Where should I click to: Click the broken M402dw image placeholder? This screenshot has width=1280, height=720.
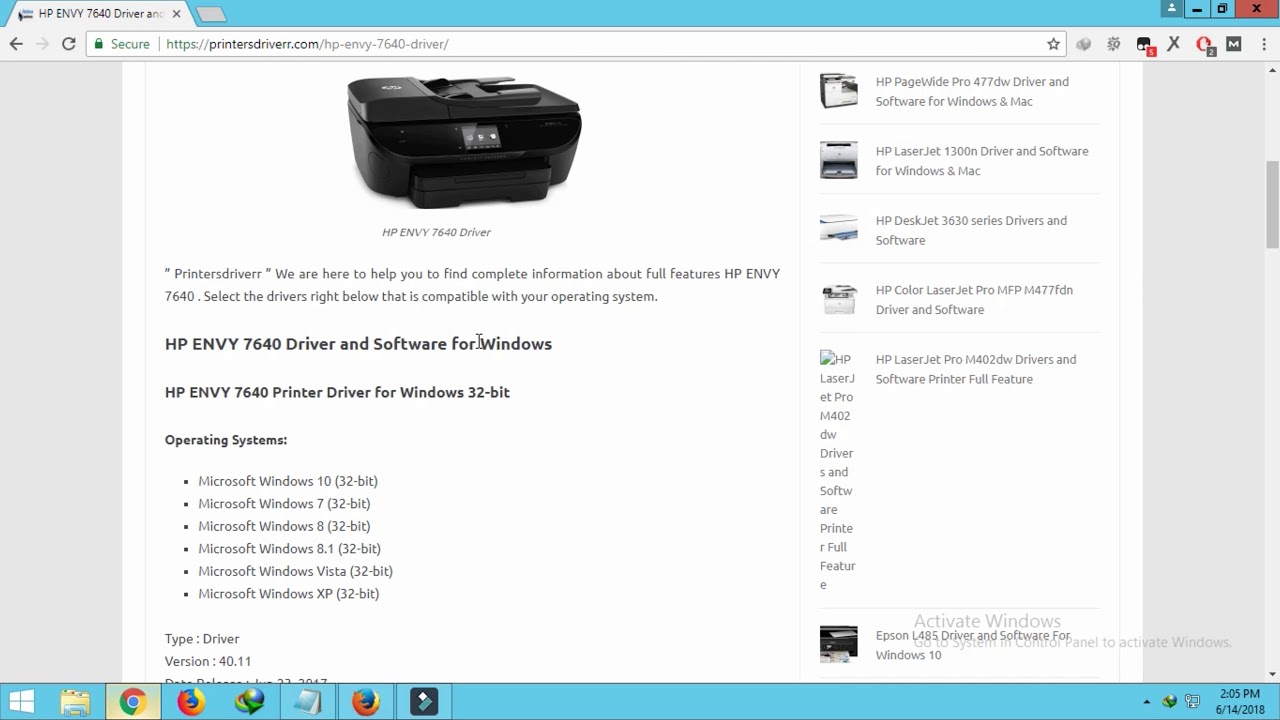coord(838,471)
